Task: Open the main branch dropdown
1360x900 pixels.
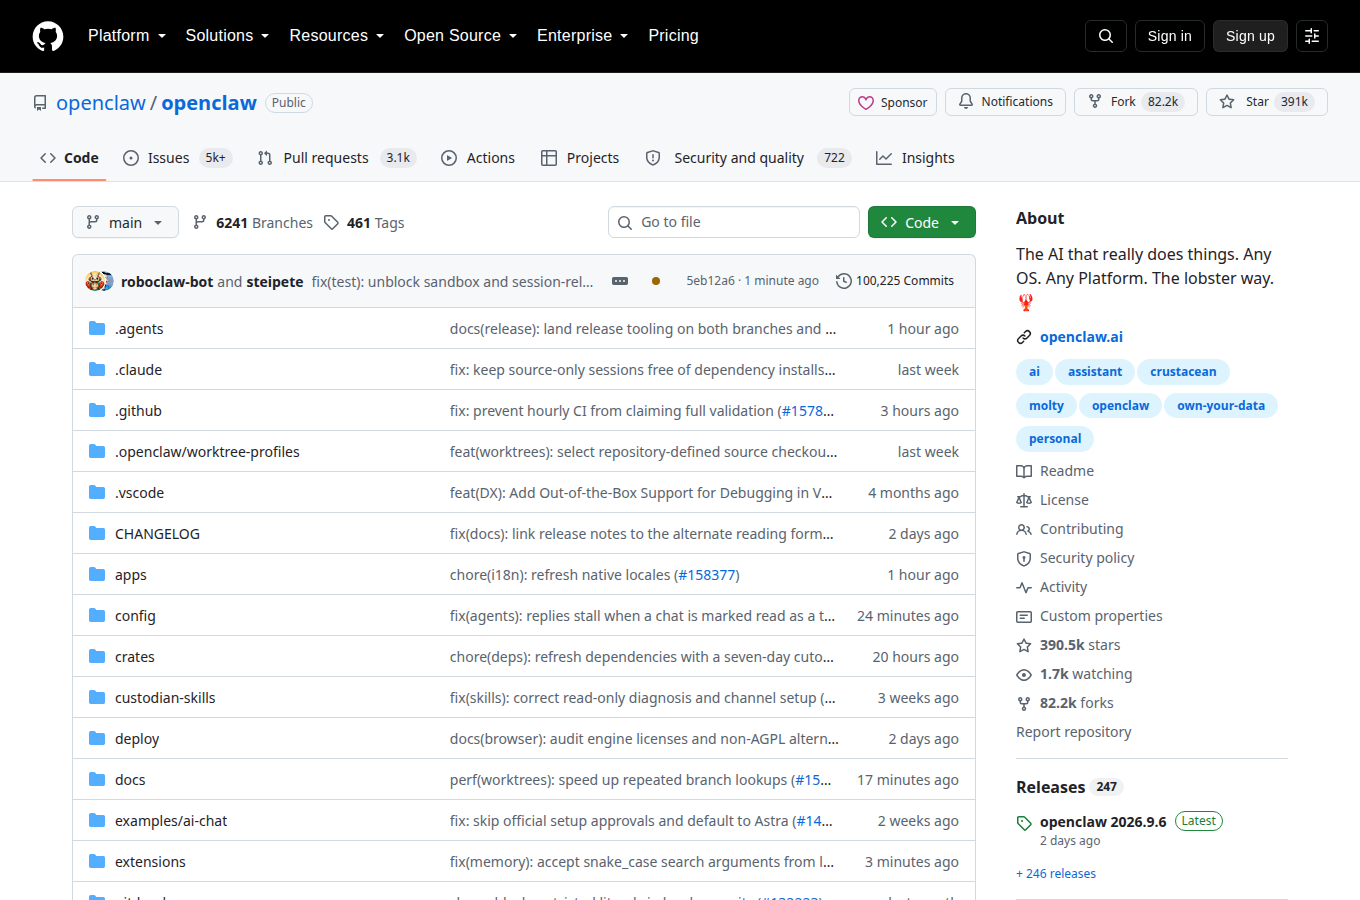Action: [x=125, y=222]
